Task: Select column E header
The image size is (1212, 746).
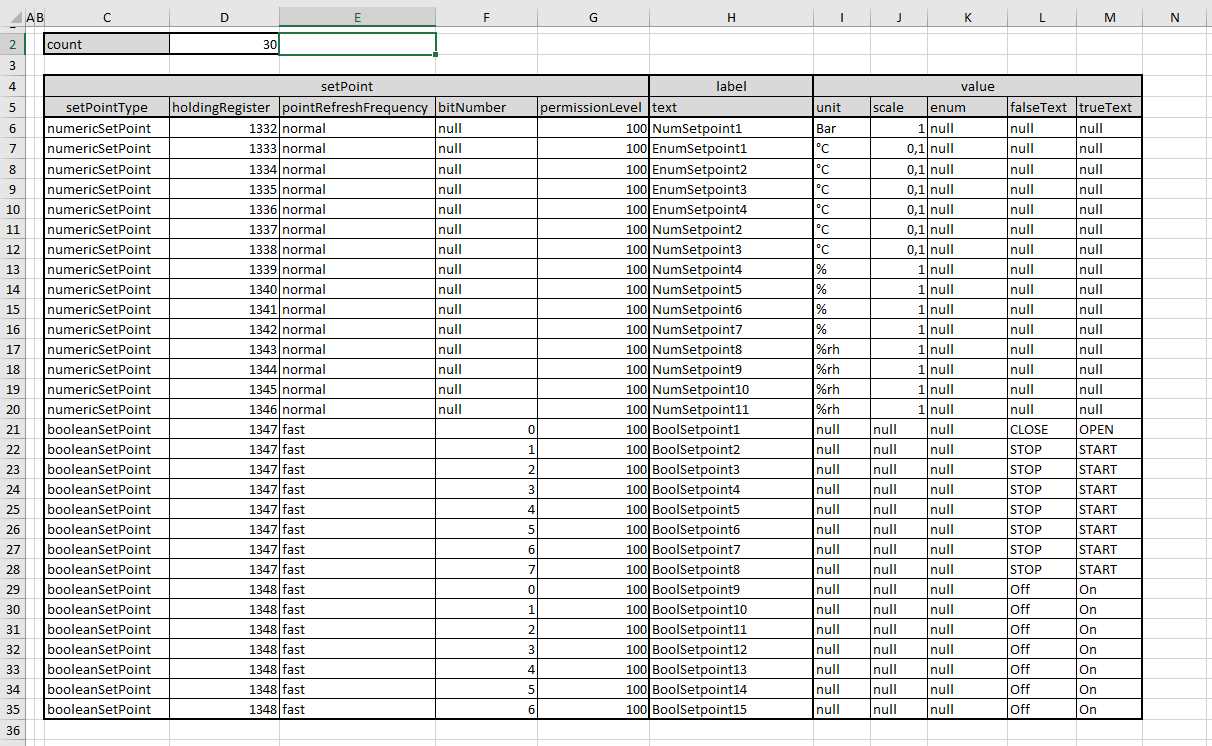Action: [357, 17]
